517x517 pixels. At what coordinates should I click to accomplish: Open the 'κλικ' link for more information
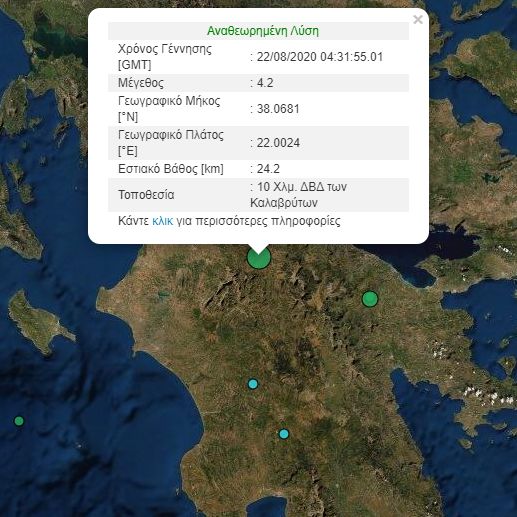pos(162,221)
